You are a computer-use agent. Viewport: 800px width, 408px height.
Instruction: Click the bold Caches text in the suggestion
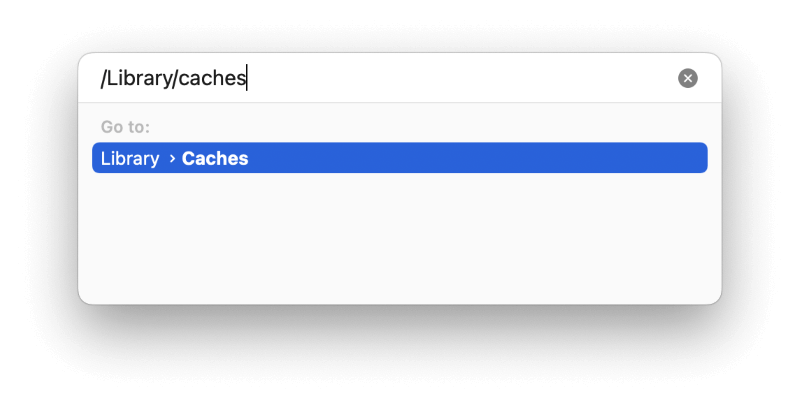(x=215, y=158)
